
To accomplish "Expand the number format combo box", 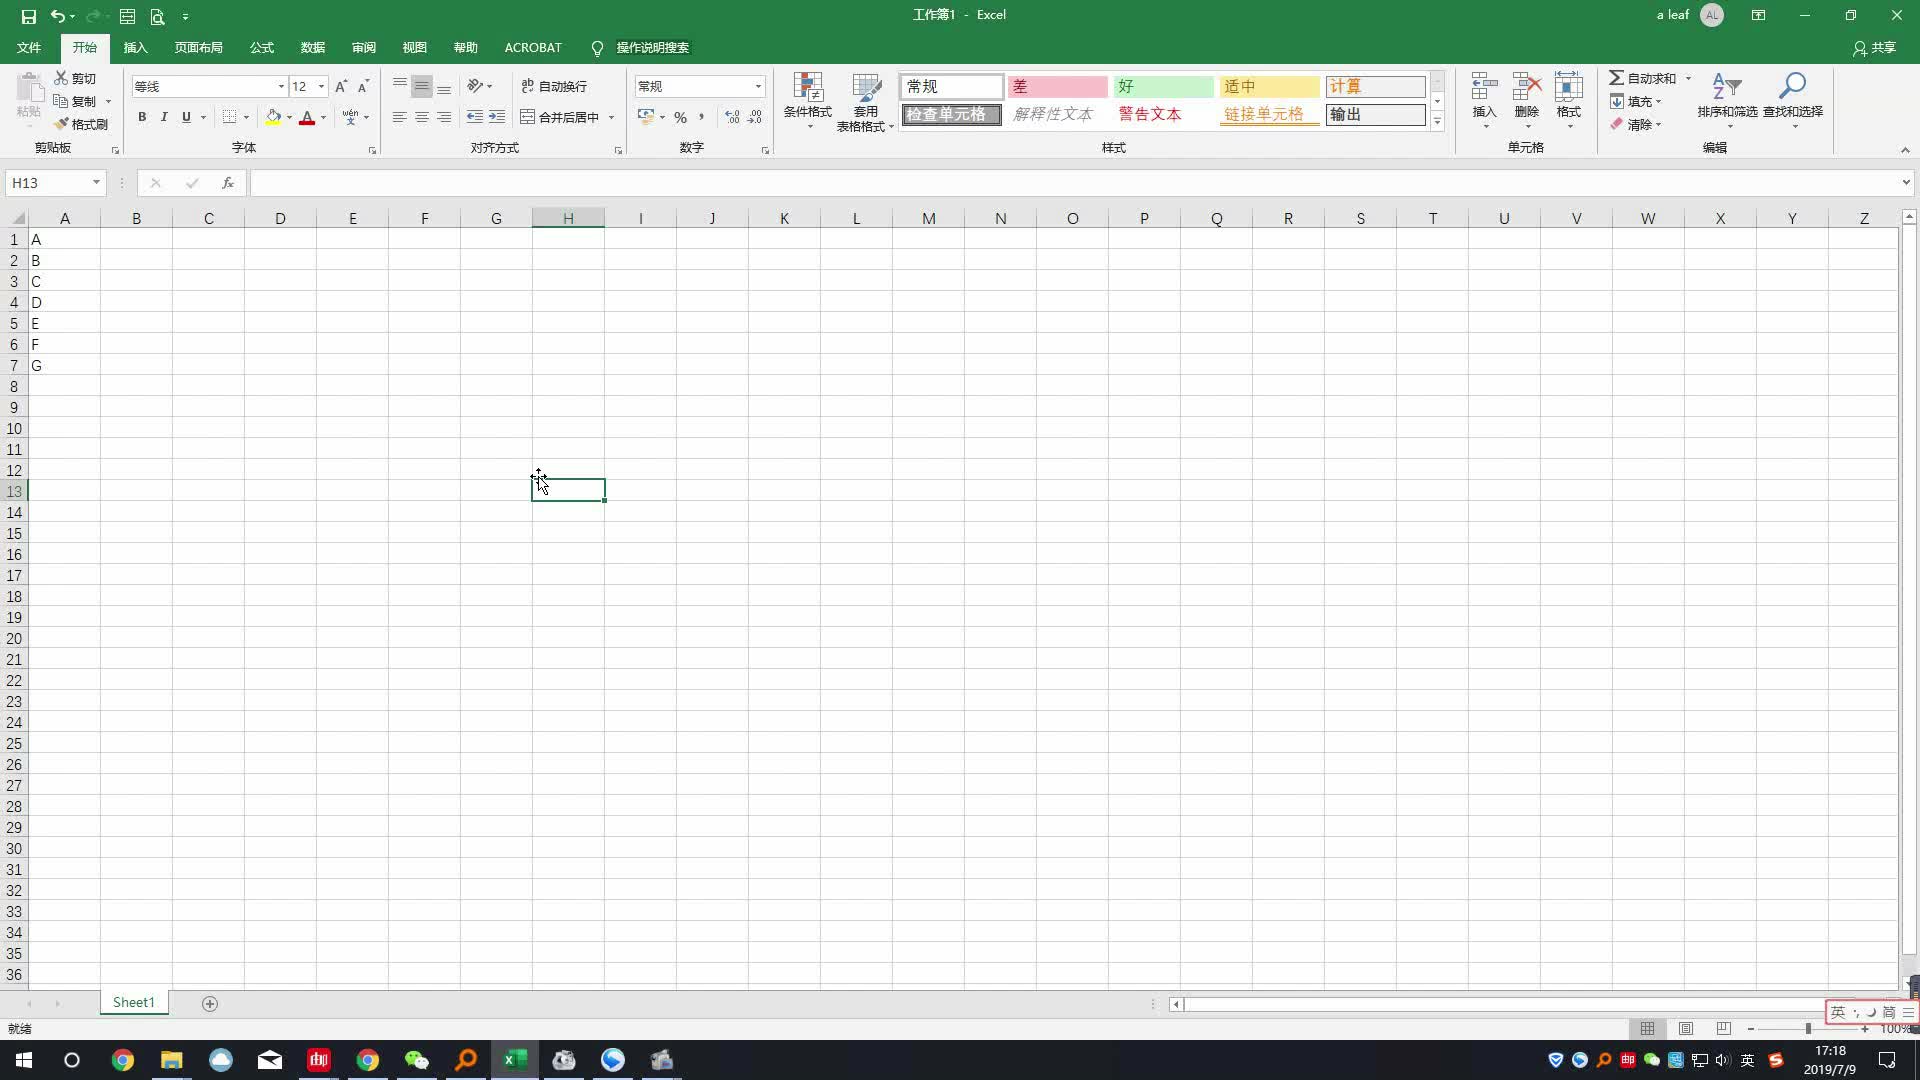I will [x=758, y=87].
